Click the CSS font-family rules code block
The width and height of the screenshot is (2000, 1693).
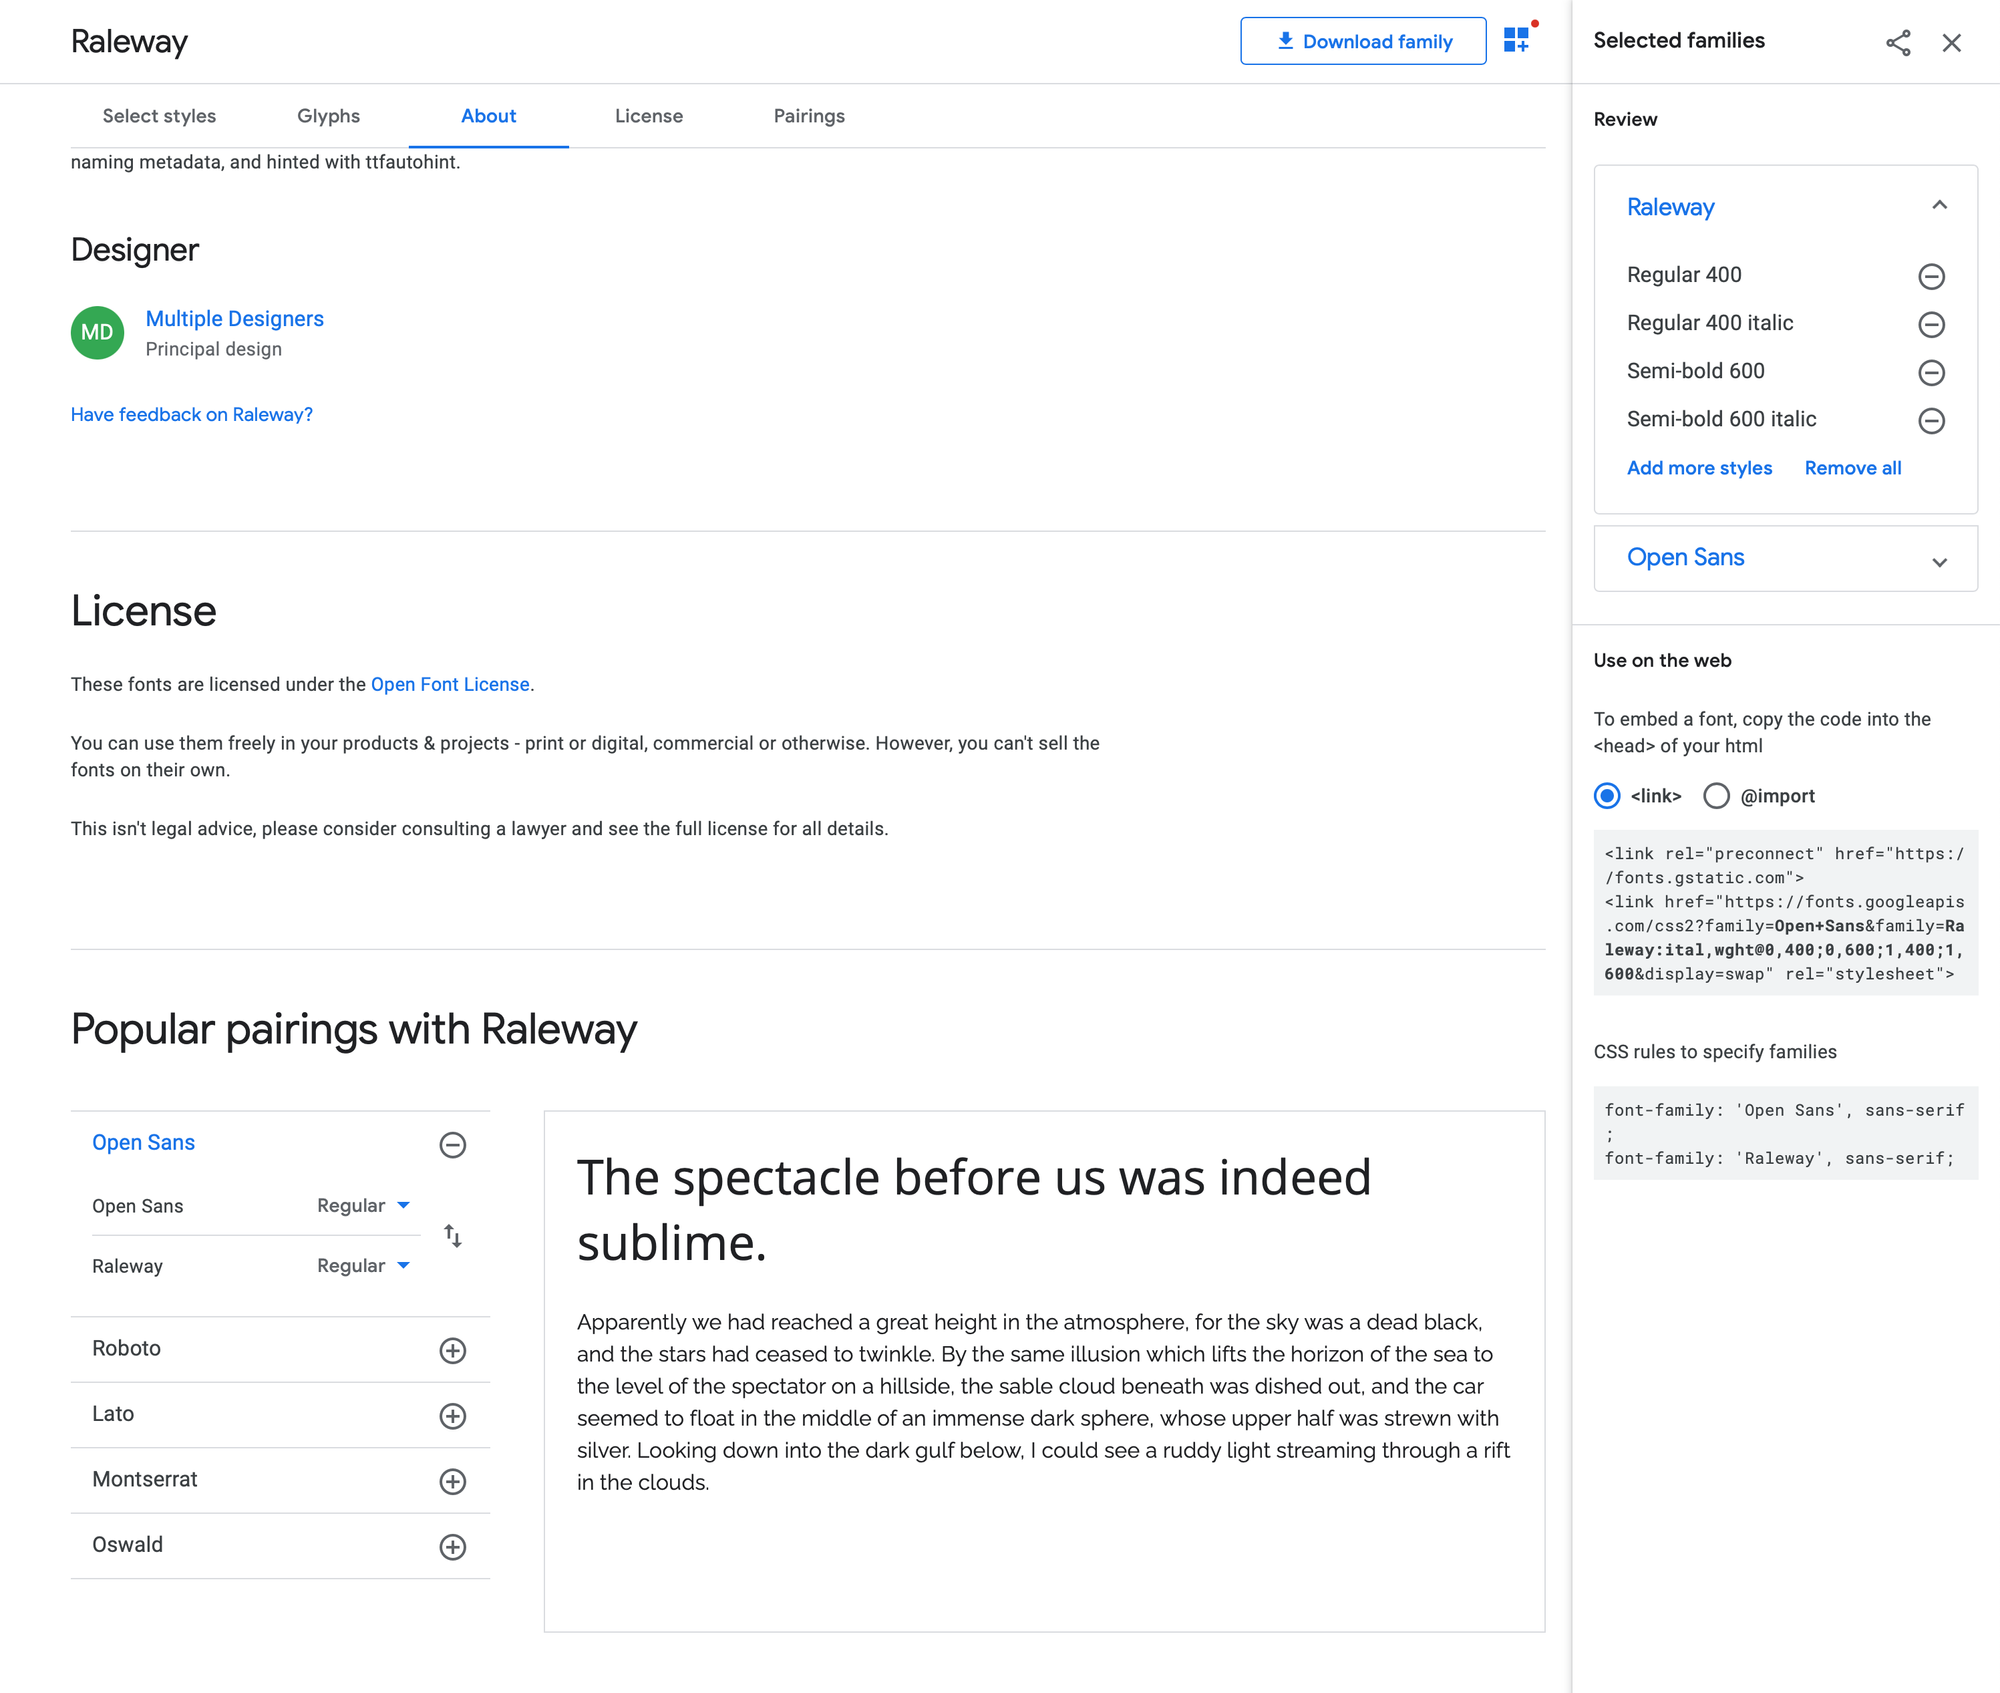click(1785, 1133)
